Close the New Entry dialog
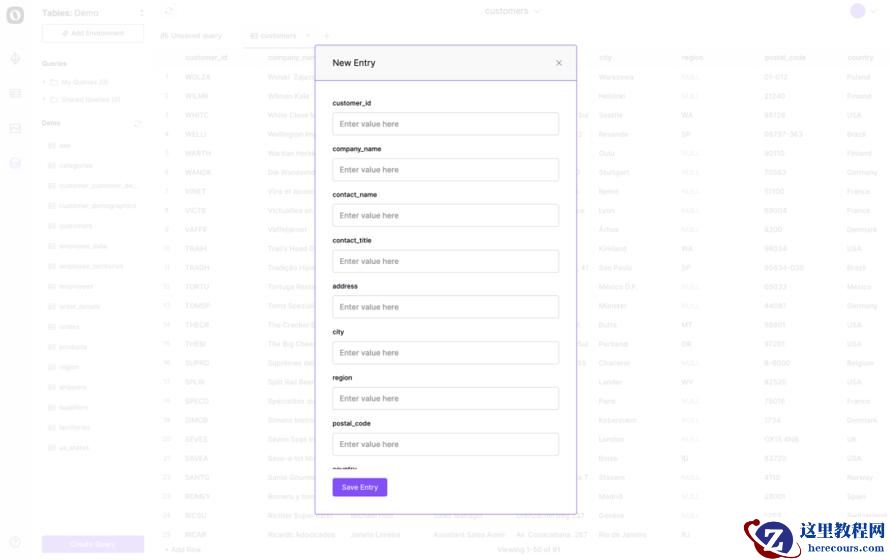 [559, 63]
